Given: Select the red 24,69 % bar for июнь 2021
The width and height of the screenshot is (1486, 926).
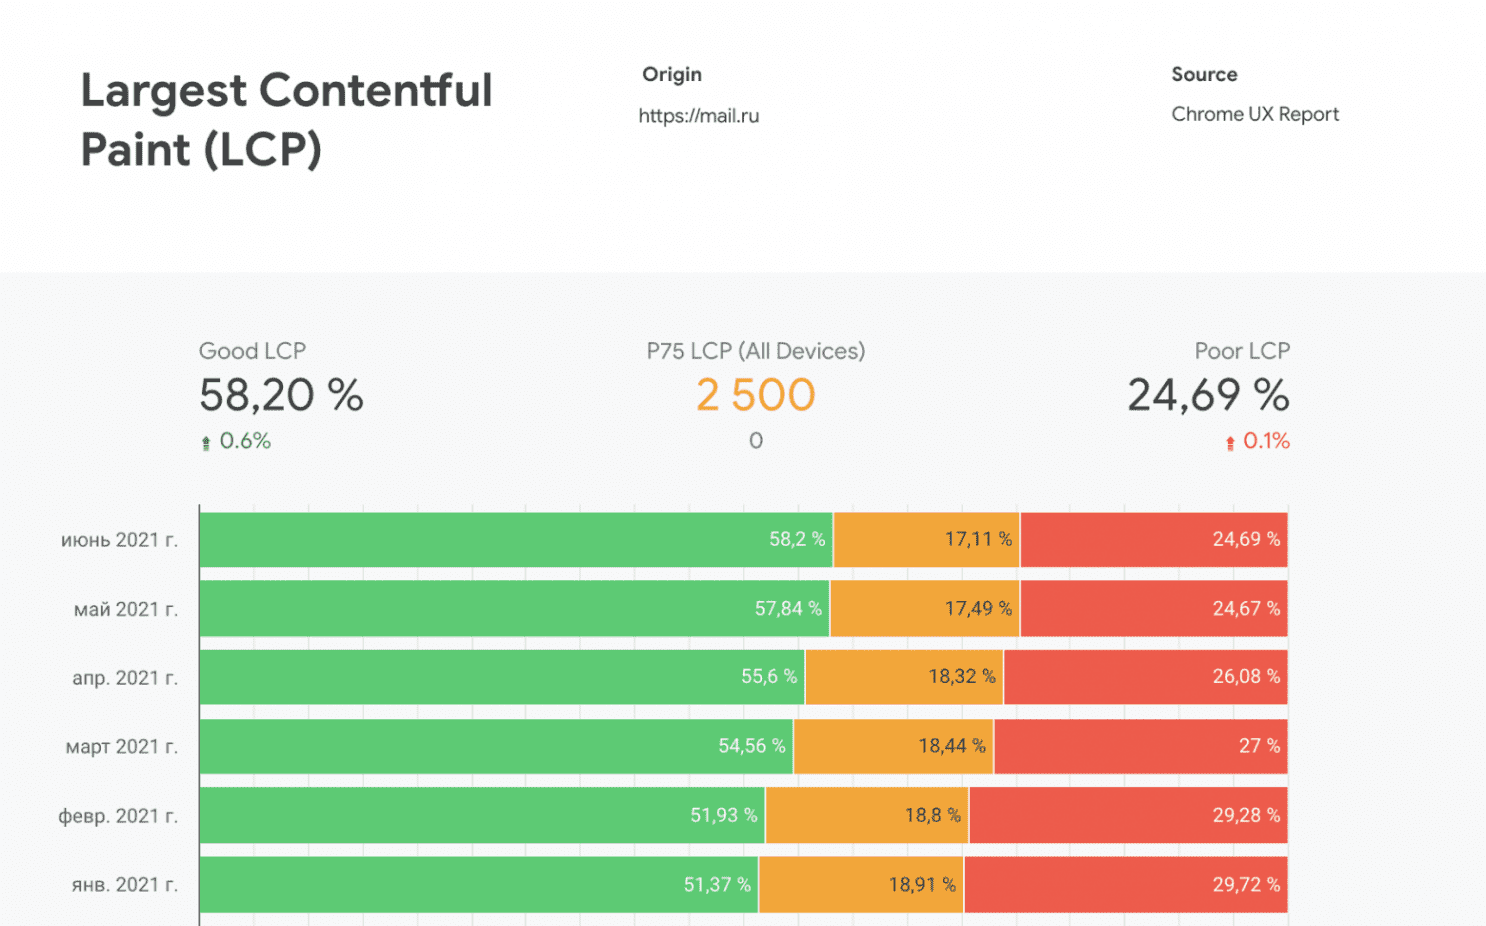Looking at the screenshot, I should [x=1153, y=540].
